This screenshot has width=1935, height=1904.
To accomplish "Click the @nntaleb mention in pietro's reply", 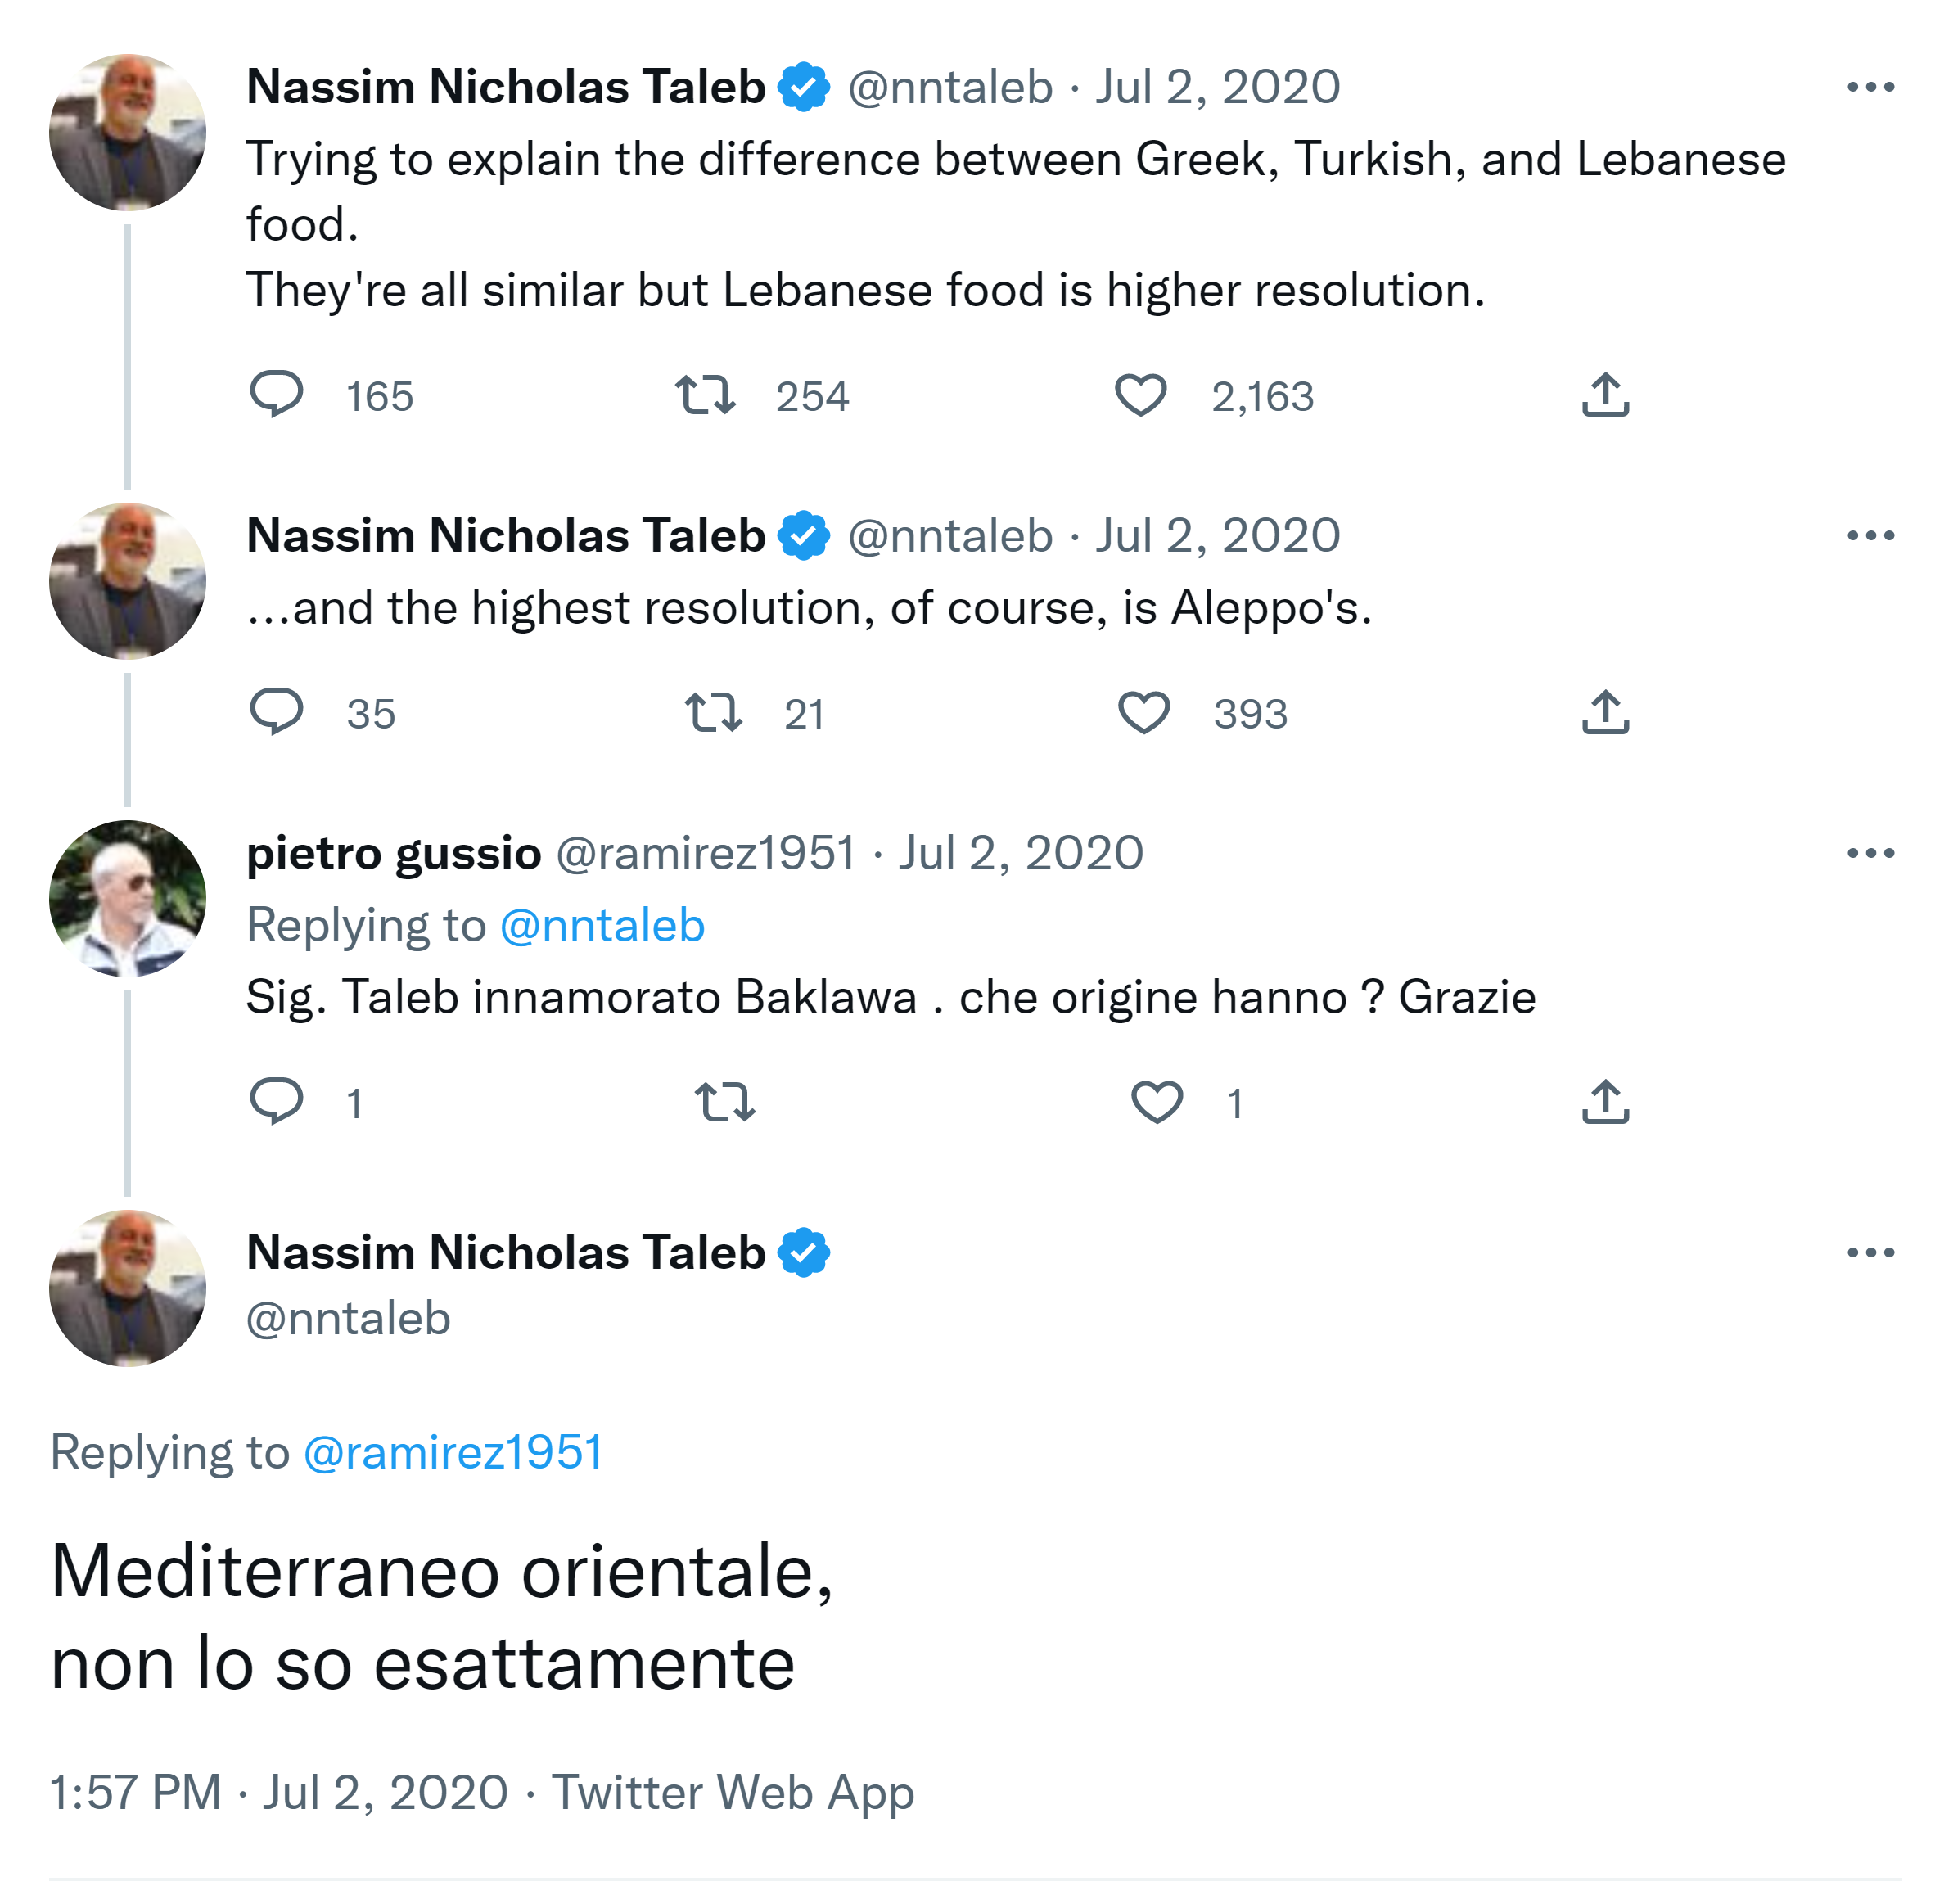I will point(602,925).
